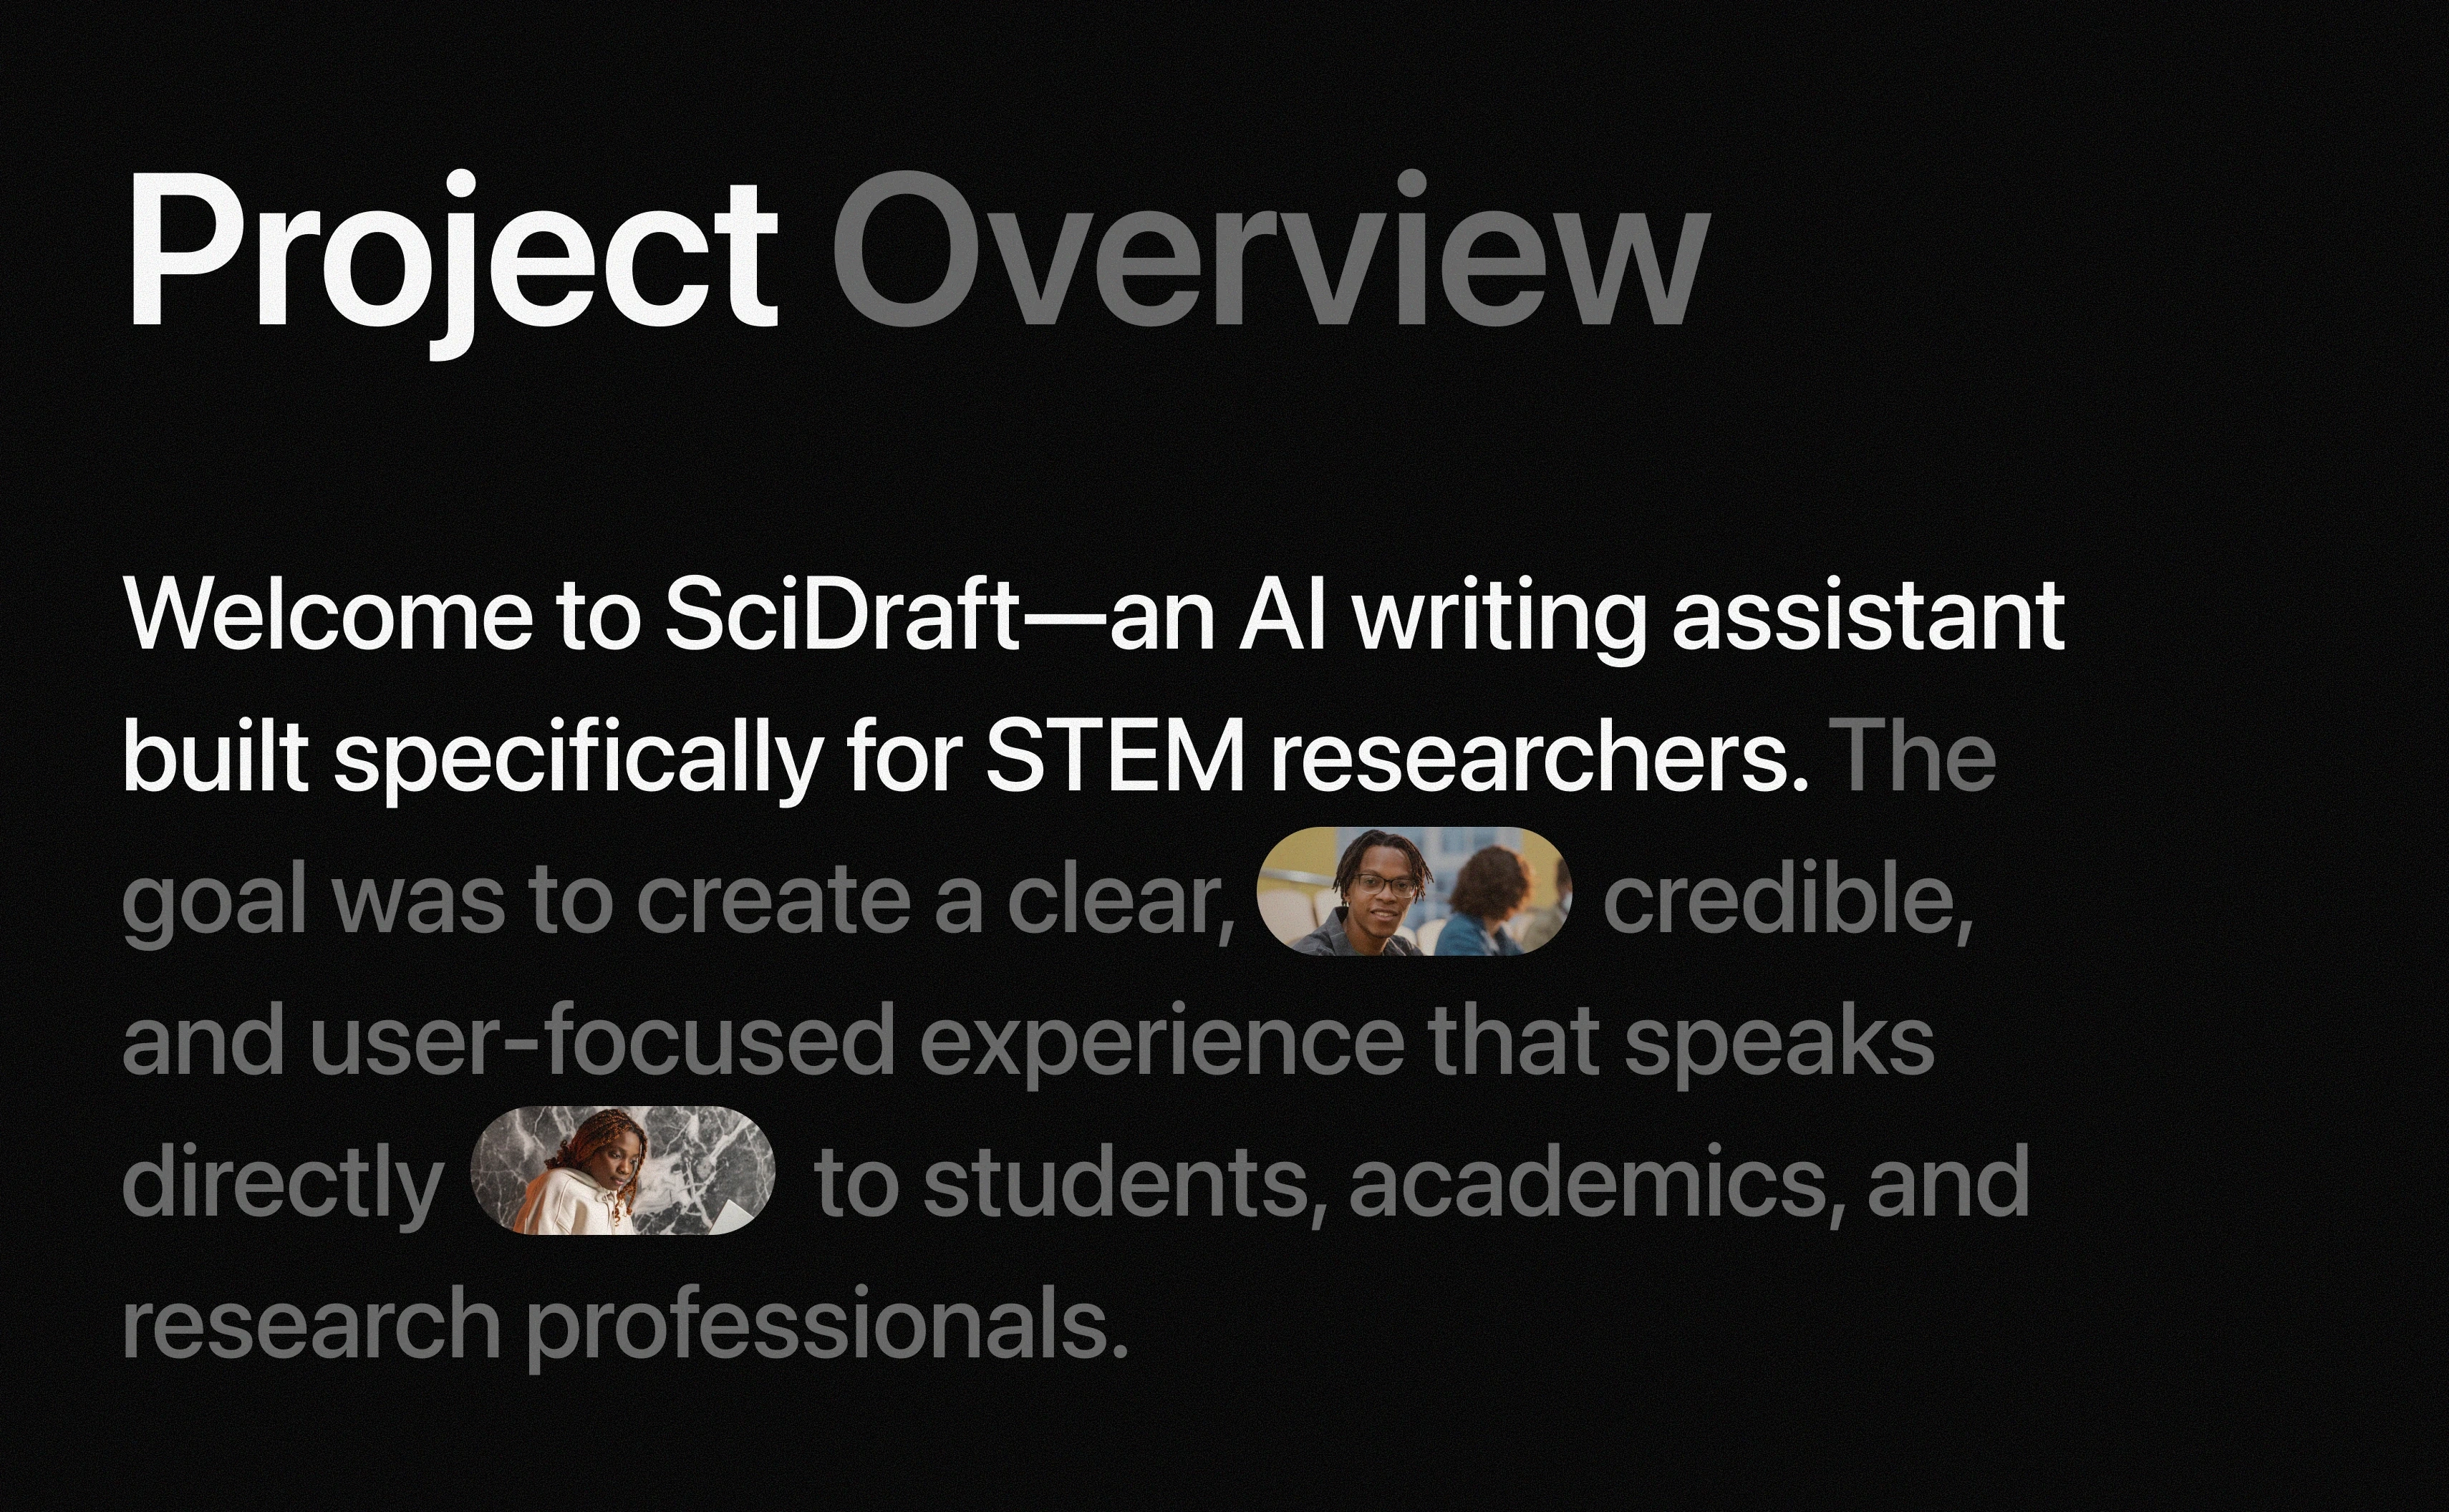Click the gray "Overview" heading word
This screenshot has width=2449, height=1512.
point(1268,250)
